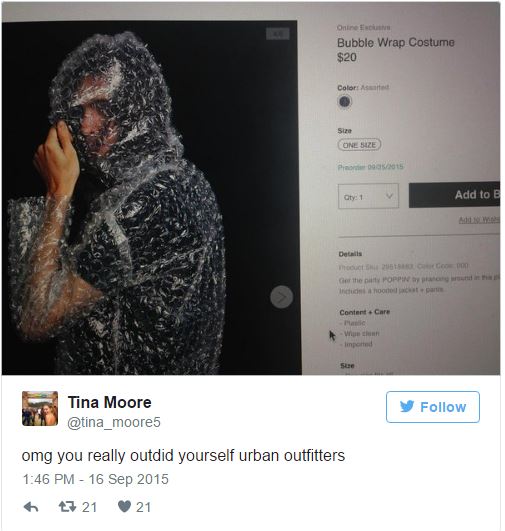Screen dimensions: 505x531
Task: Click the Details section heading
Action: click(350, 254)
